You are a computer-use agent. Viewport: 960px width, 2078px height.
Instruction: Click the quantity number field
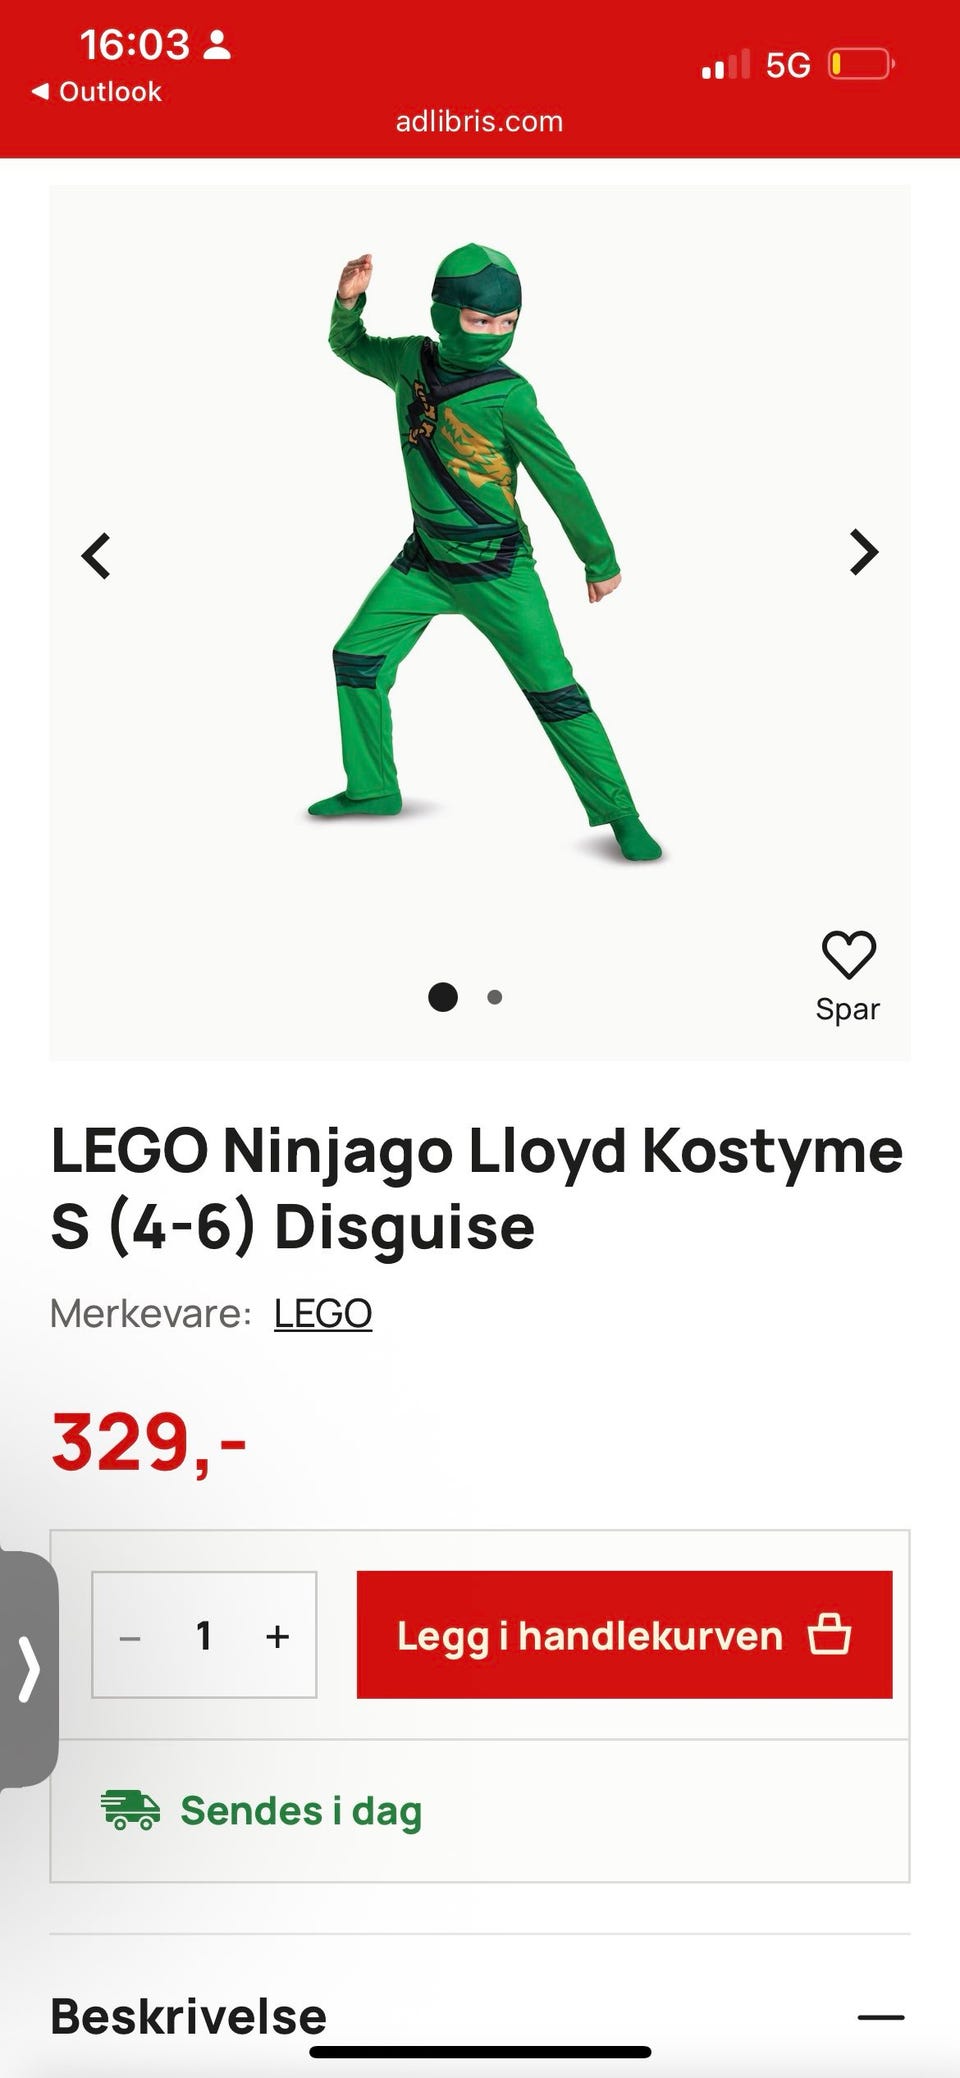pos(204,1636)
